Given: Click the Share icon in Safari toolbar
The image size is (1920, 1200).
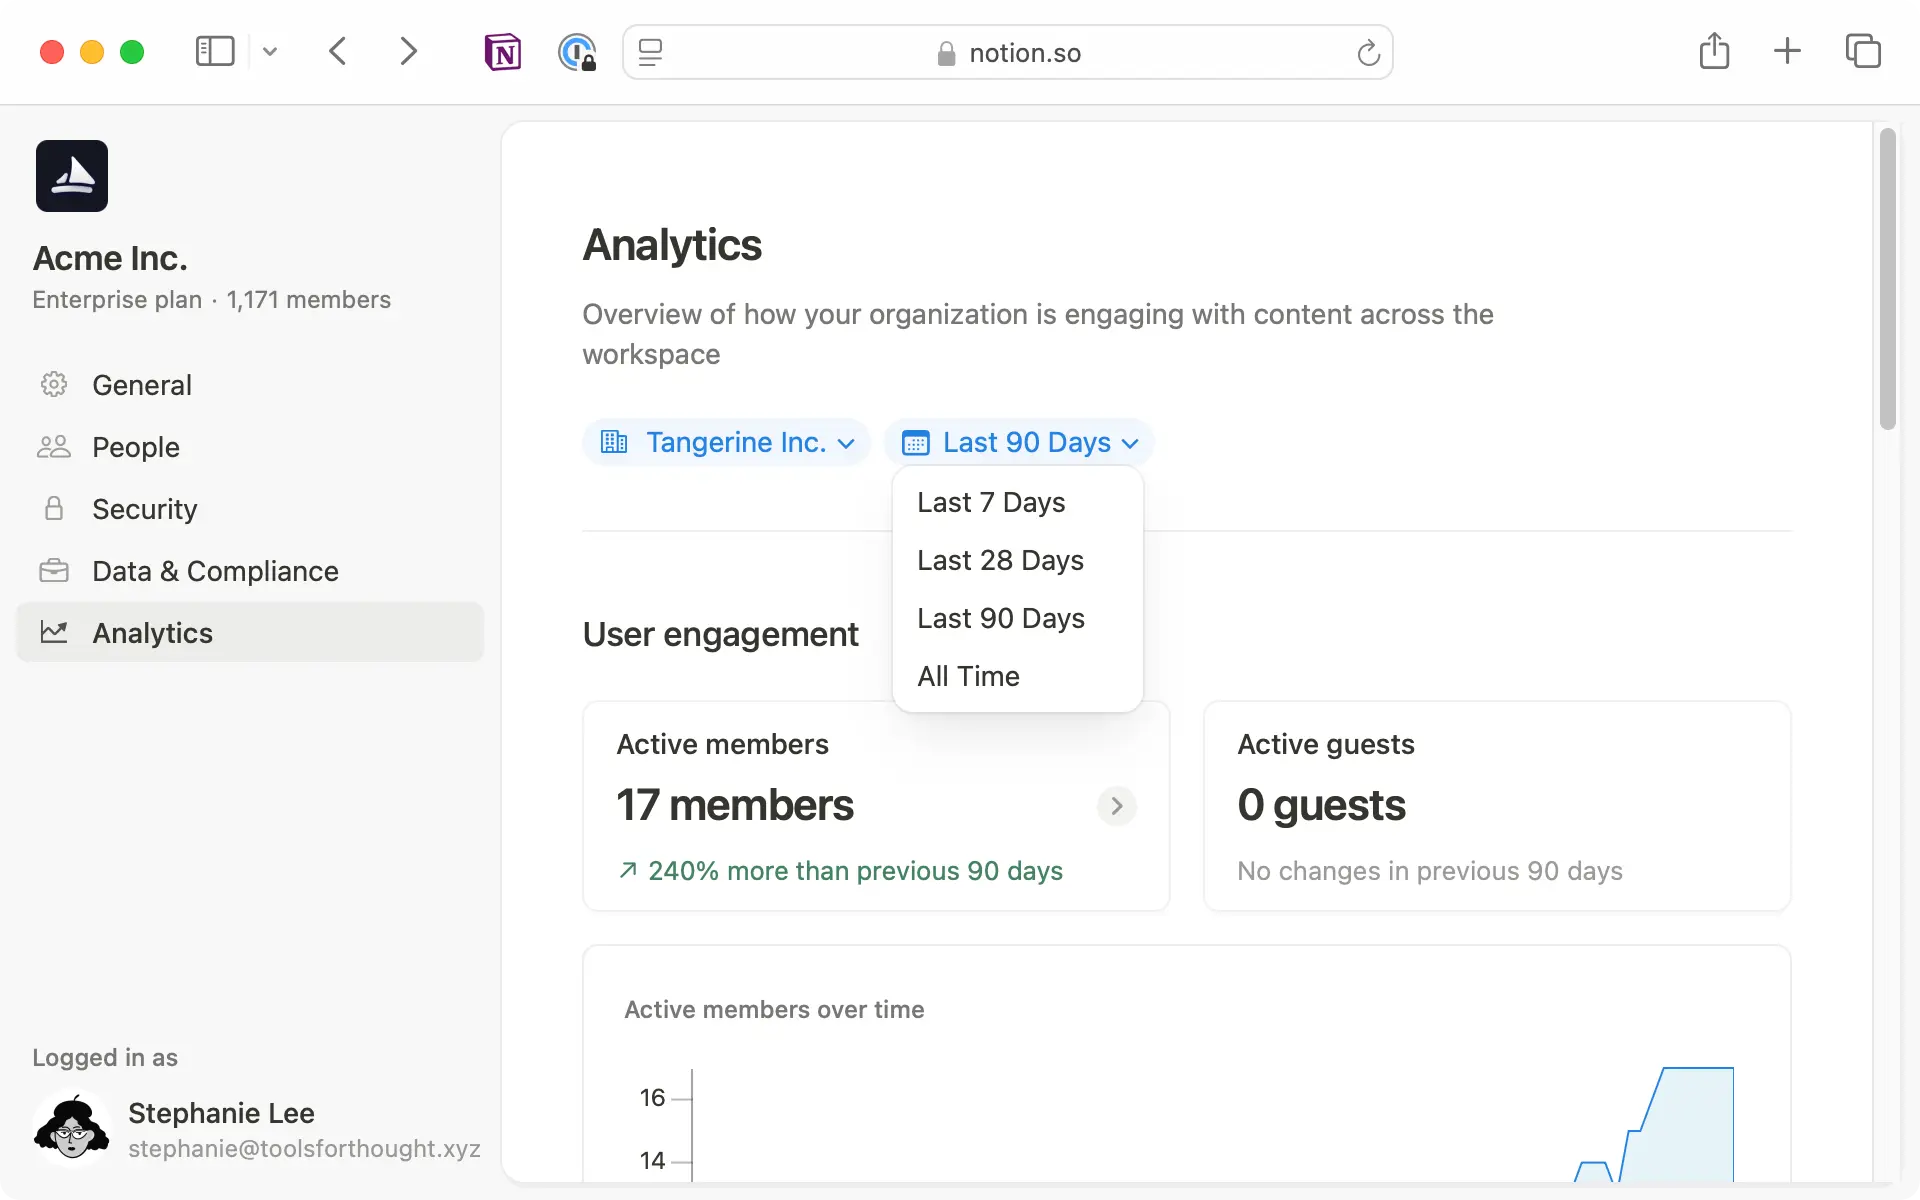Looking at the screenshot, I should (1714, 51).
